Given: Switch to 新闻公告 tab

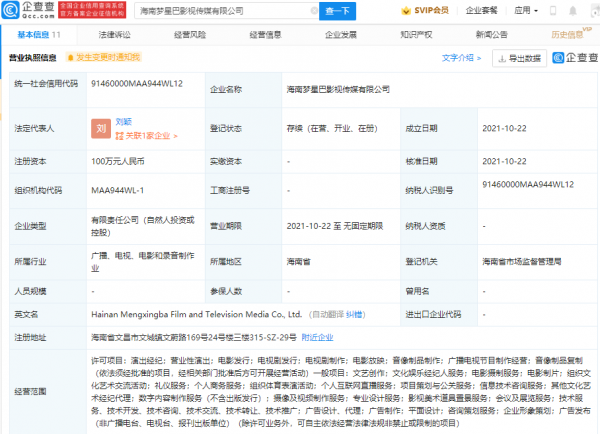Looking at the screenshot, I should tap(491, 35).
